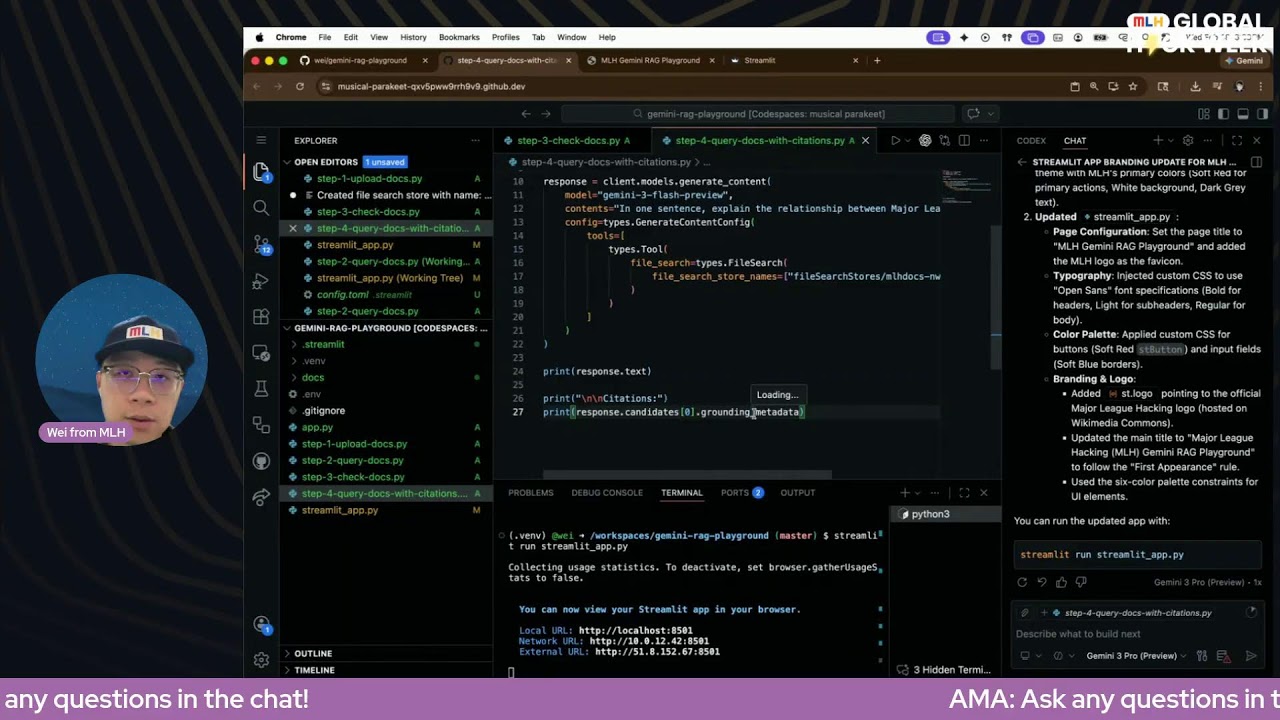1280x720 pixels.
Task: Switch to the OUTPUT panel tab
Action: (798, 493)
